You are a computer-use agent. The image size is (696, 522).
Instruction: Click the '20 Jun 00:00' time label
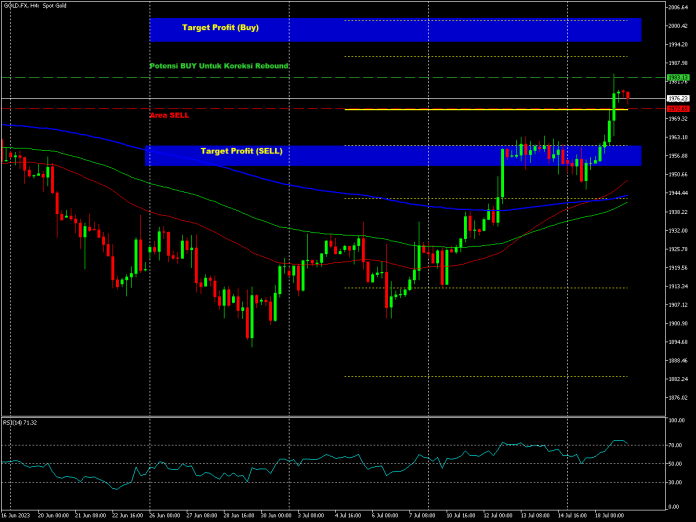pos(53,515)
